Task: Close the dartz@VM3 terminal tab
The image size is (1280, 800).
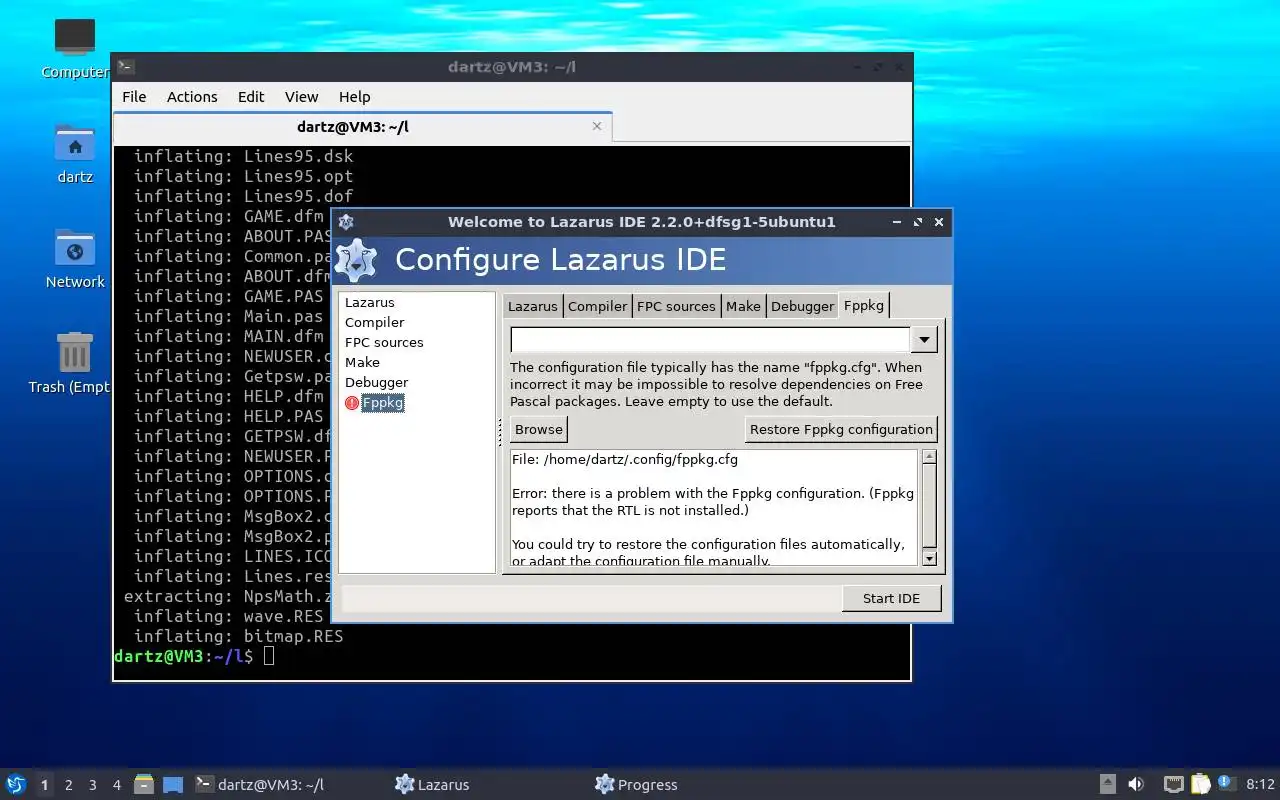Action: 597,126
